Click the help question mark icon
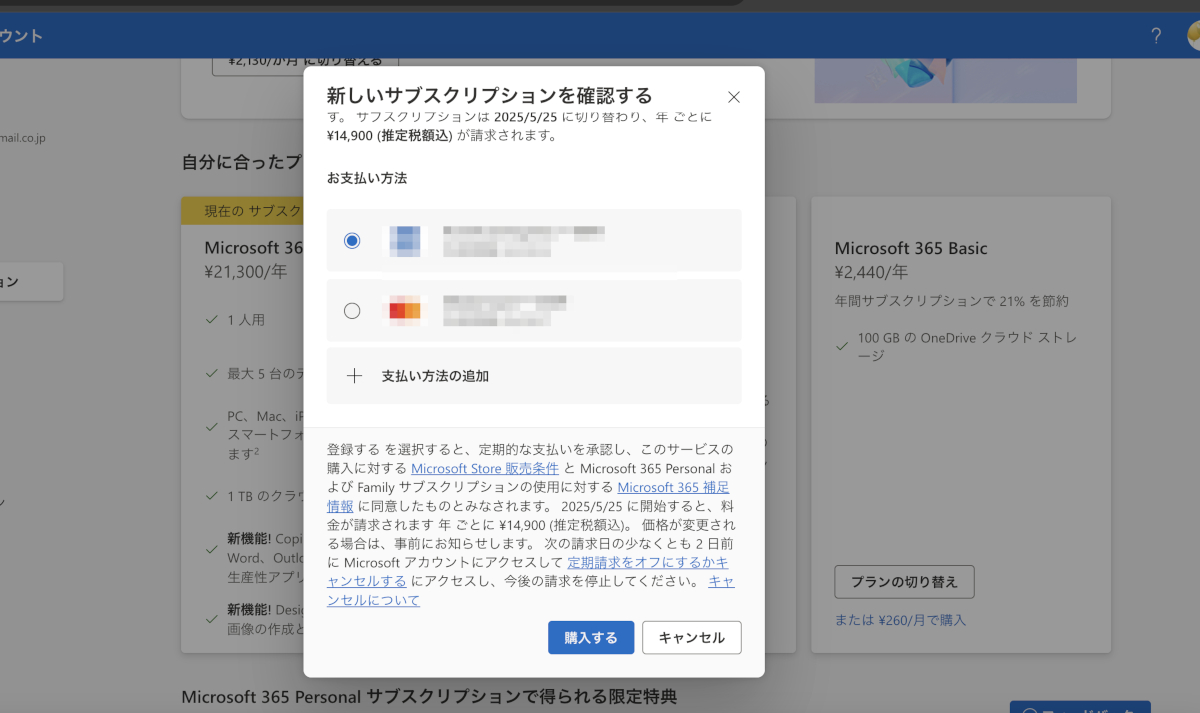1200x713 pixels. click(x=1156, y=35)
